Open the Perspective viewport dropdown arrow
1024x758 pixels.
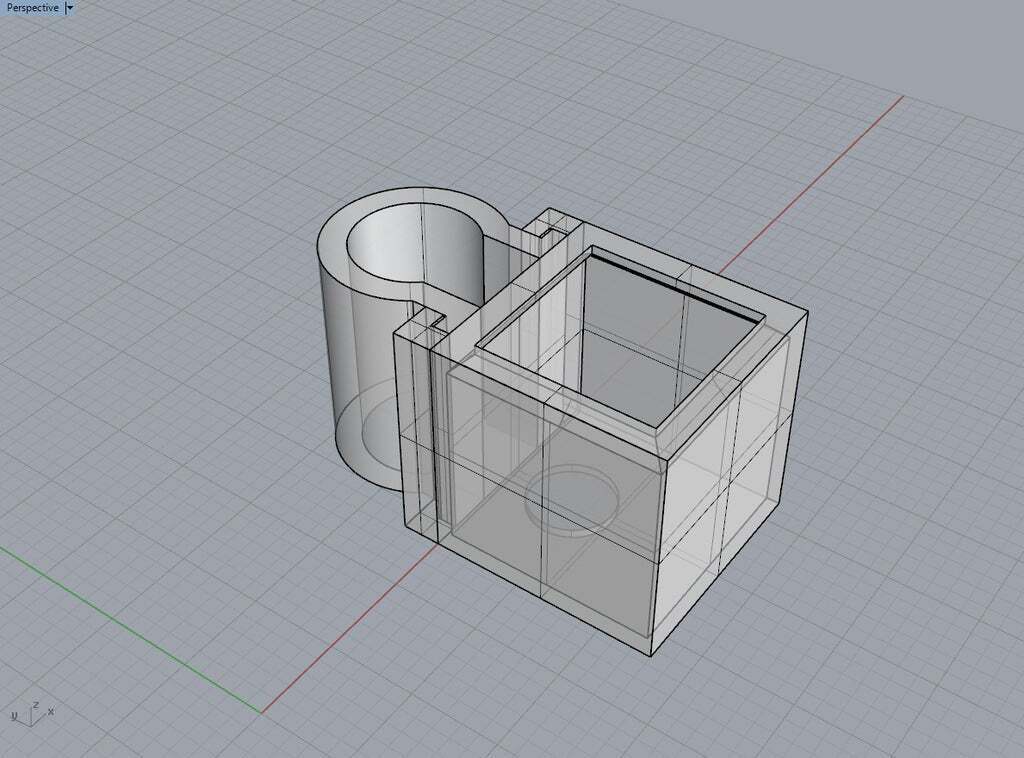tap(70, 8)
